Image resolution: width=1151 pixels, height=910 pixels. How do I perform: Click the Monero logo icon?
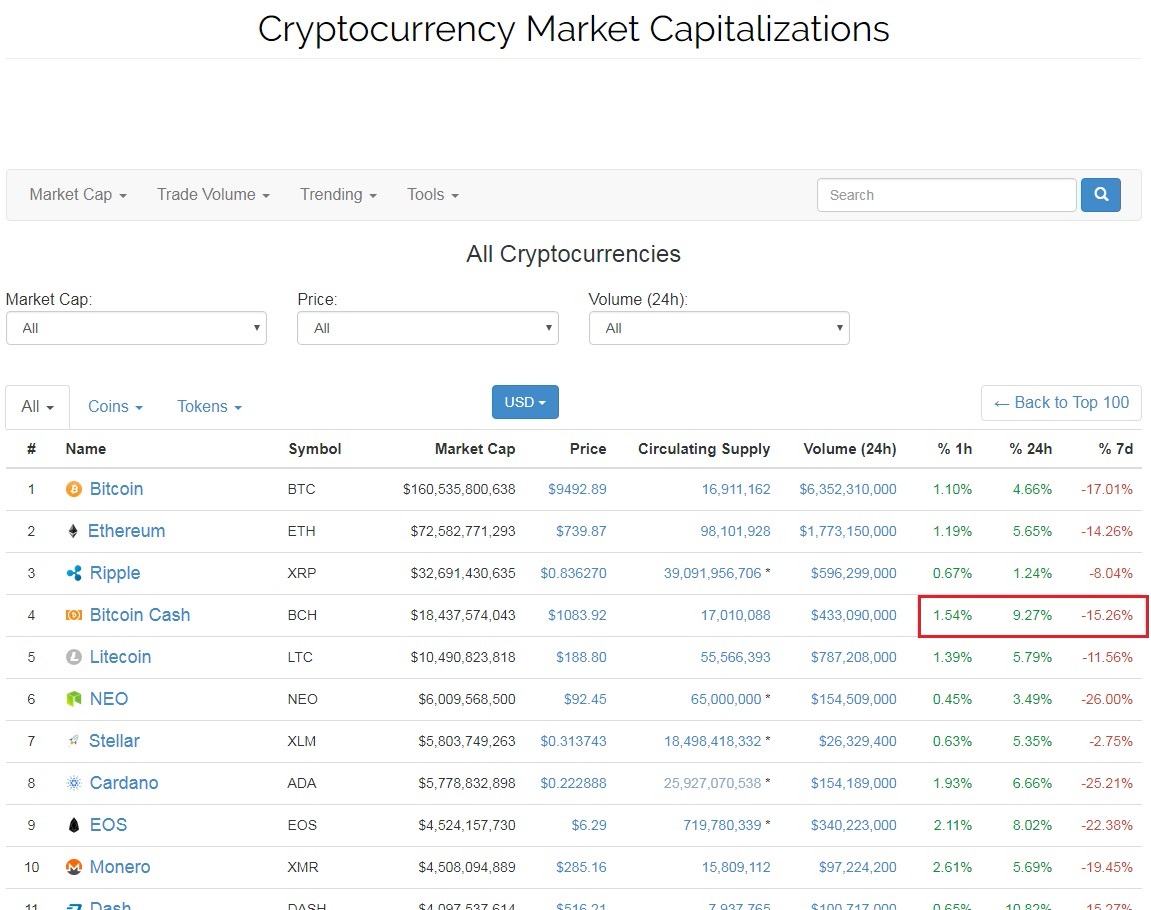(74, 867)
